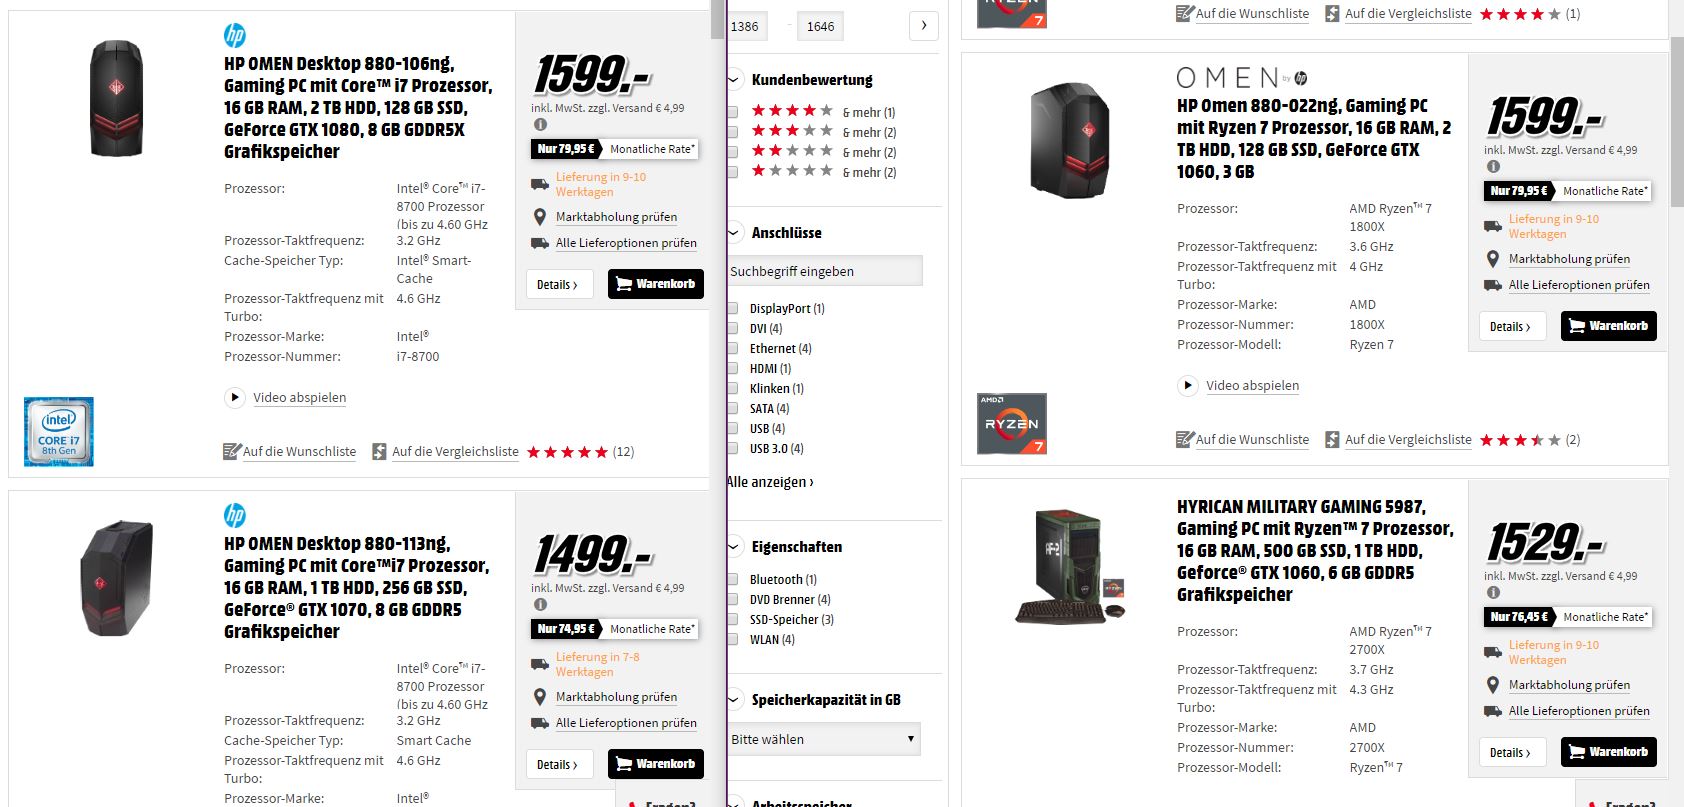Check the USB 3.0 (4) filter option
The image size is (1684, 807).
point(733,449)
